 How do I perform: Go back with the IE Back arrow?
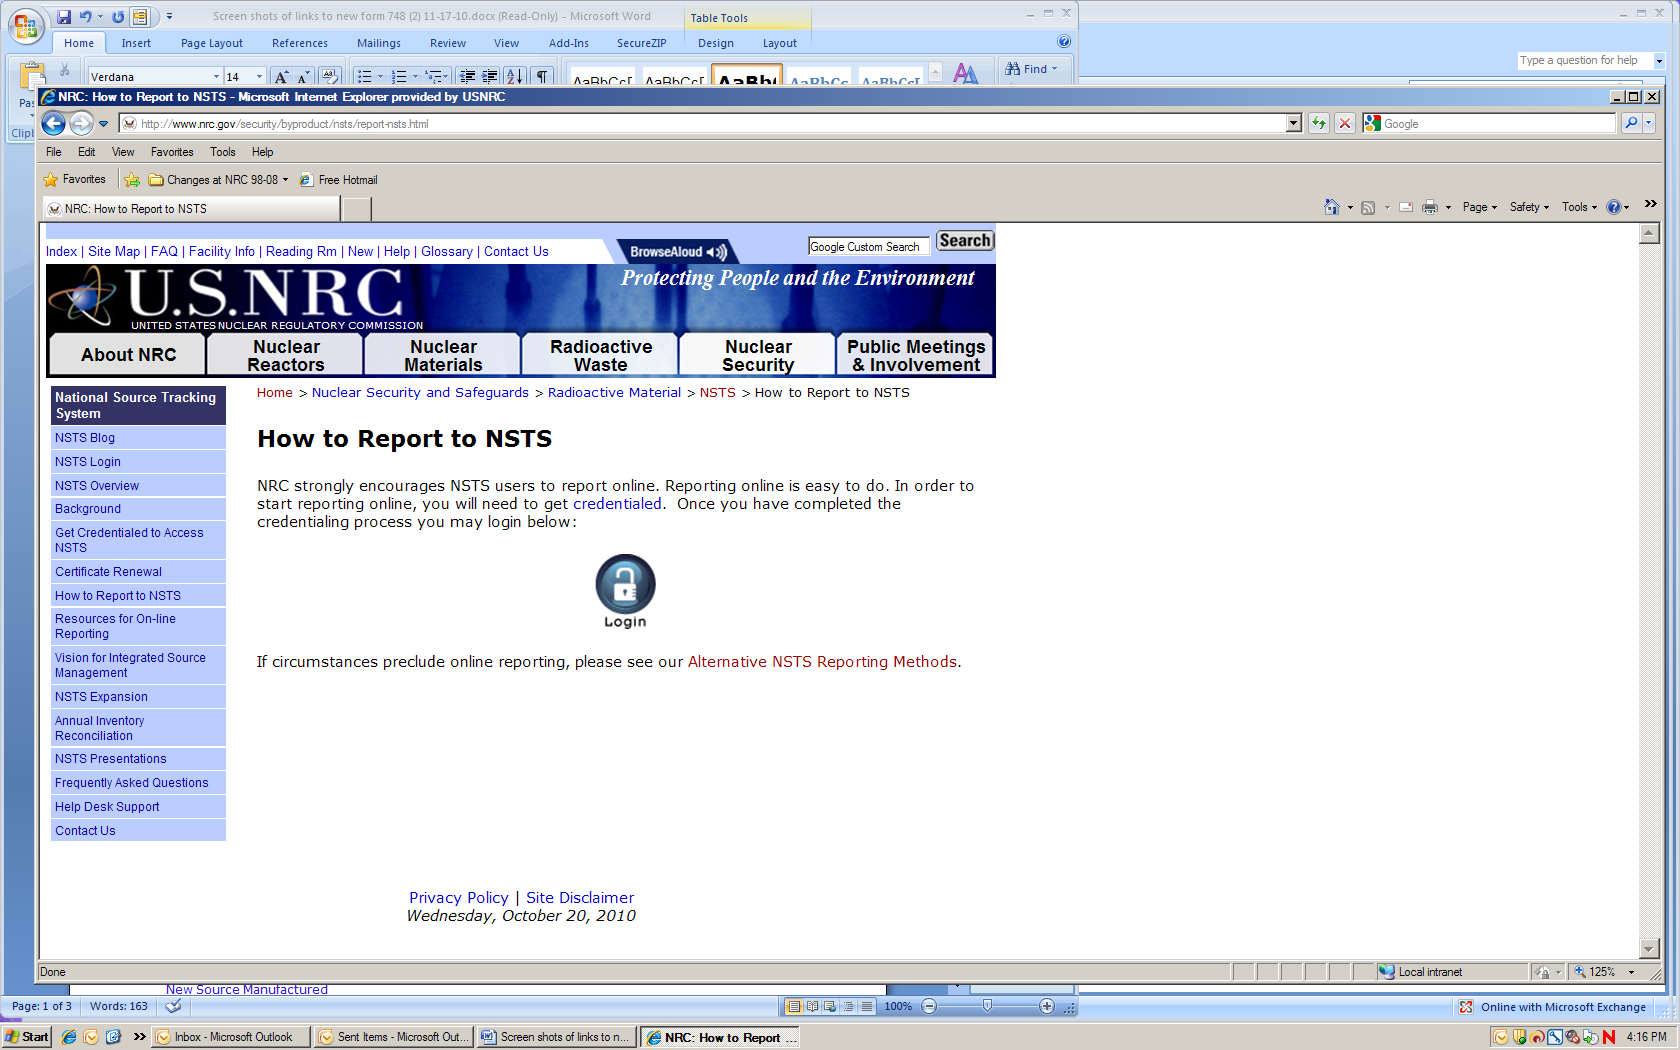click(54, 124)
